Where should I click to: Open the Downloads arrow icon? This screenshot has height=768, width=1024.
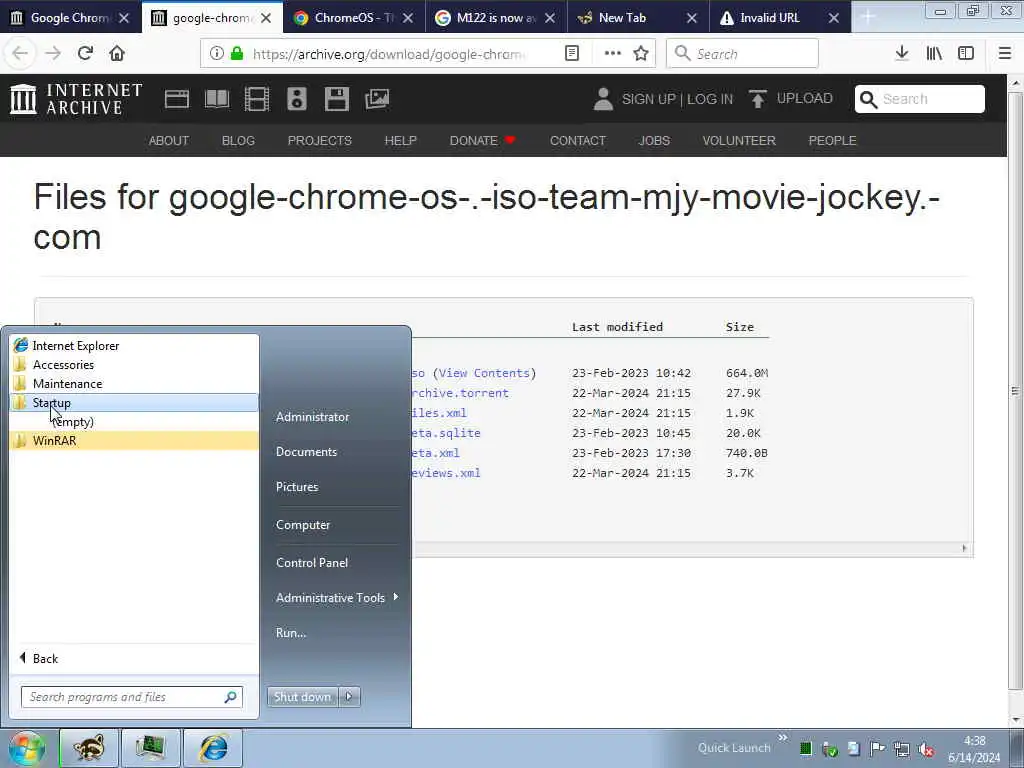pyautogui.click(x=902, y=54)
